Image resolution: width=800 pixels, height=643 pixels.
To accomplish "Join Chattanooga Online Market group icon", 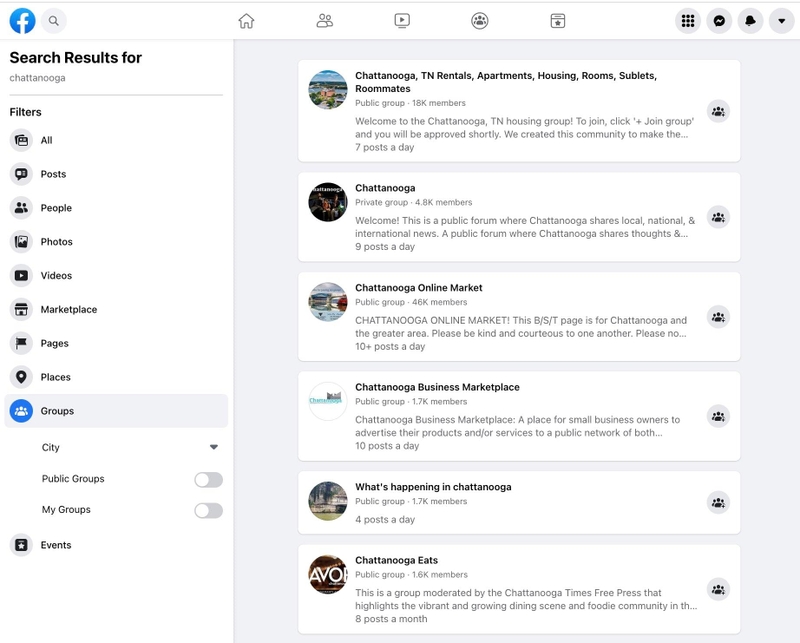I will [718, 317].
